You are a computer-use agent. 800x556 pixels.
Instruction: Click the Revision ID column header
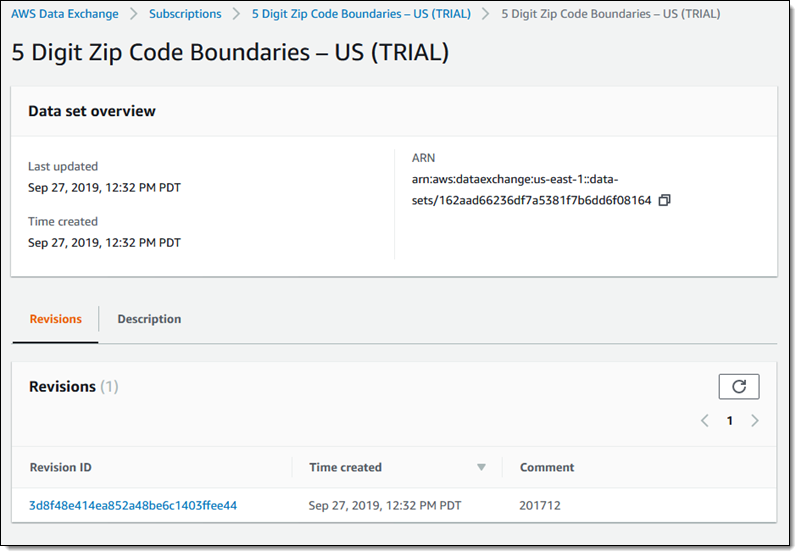(x=61, y=467)
